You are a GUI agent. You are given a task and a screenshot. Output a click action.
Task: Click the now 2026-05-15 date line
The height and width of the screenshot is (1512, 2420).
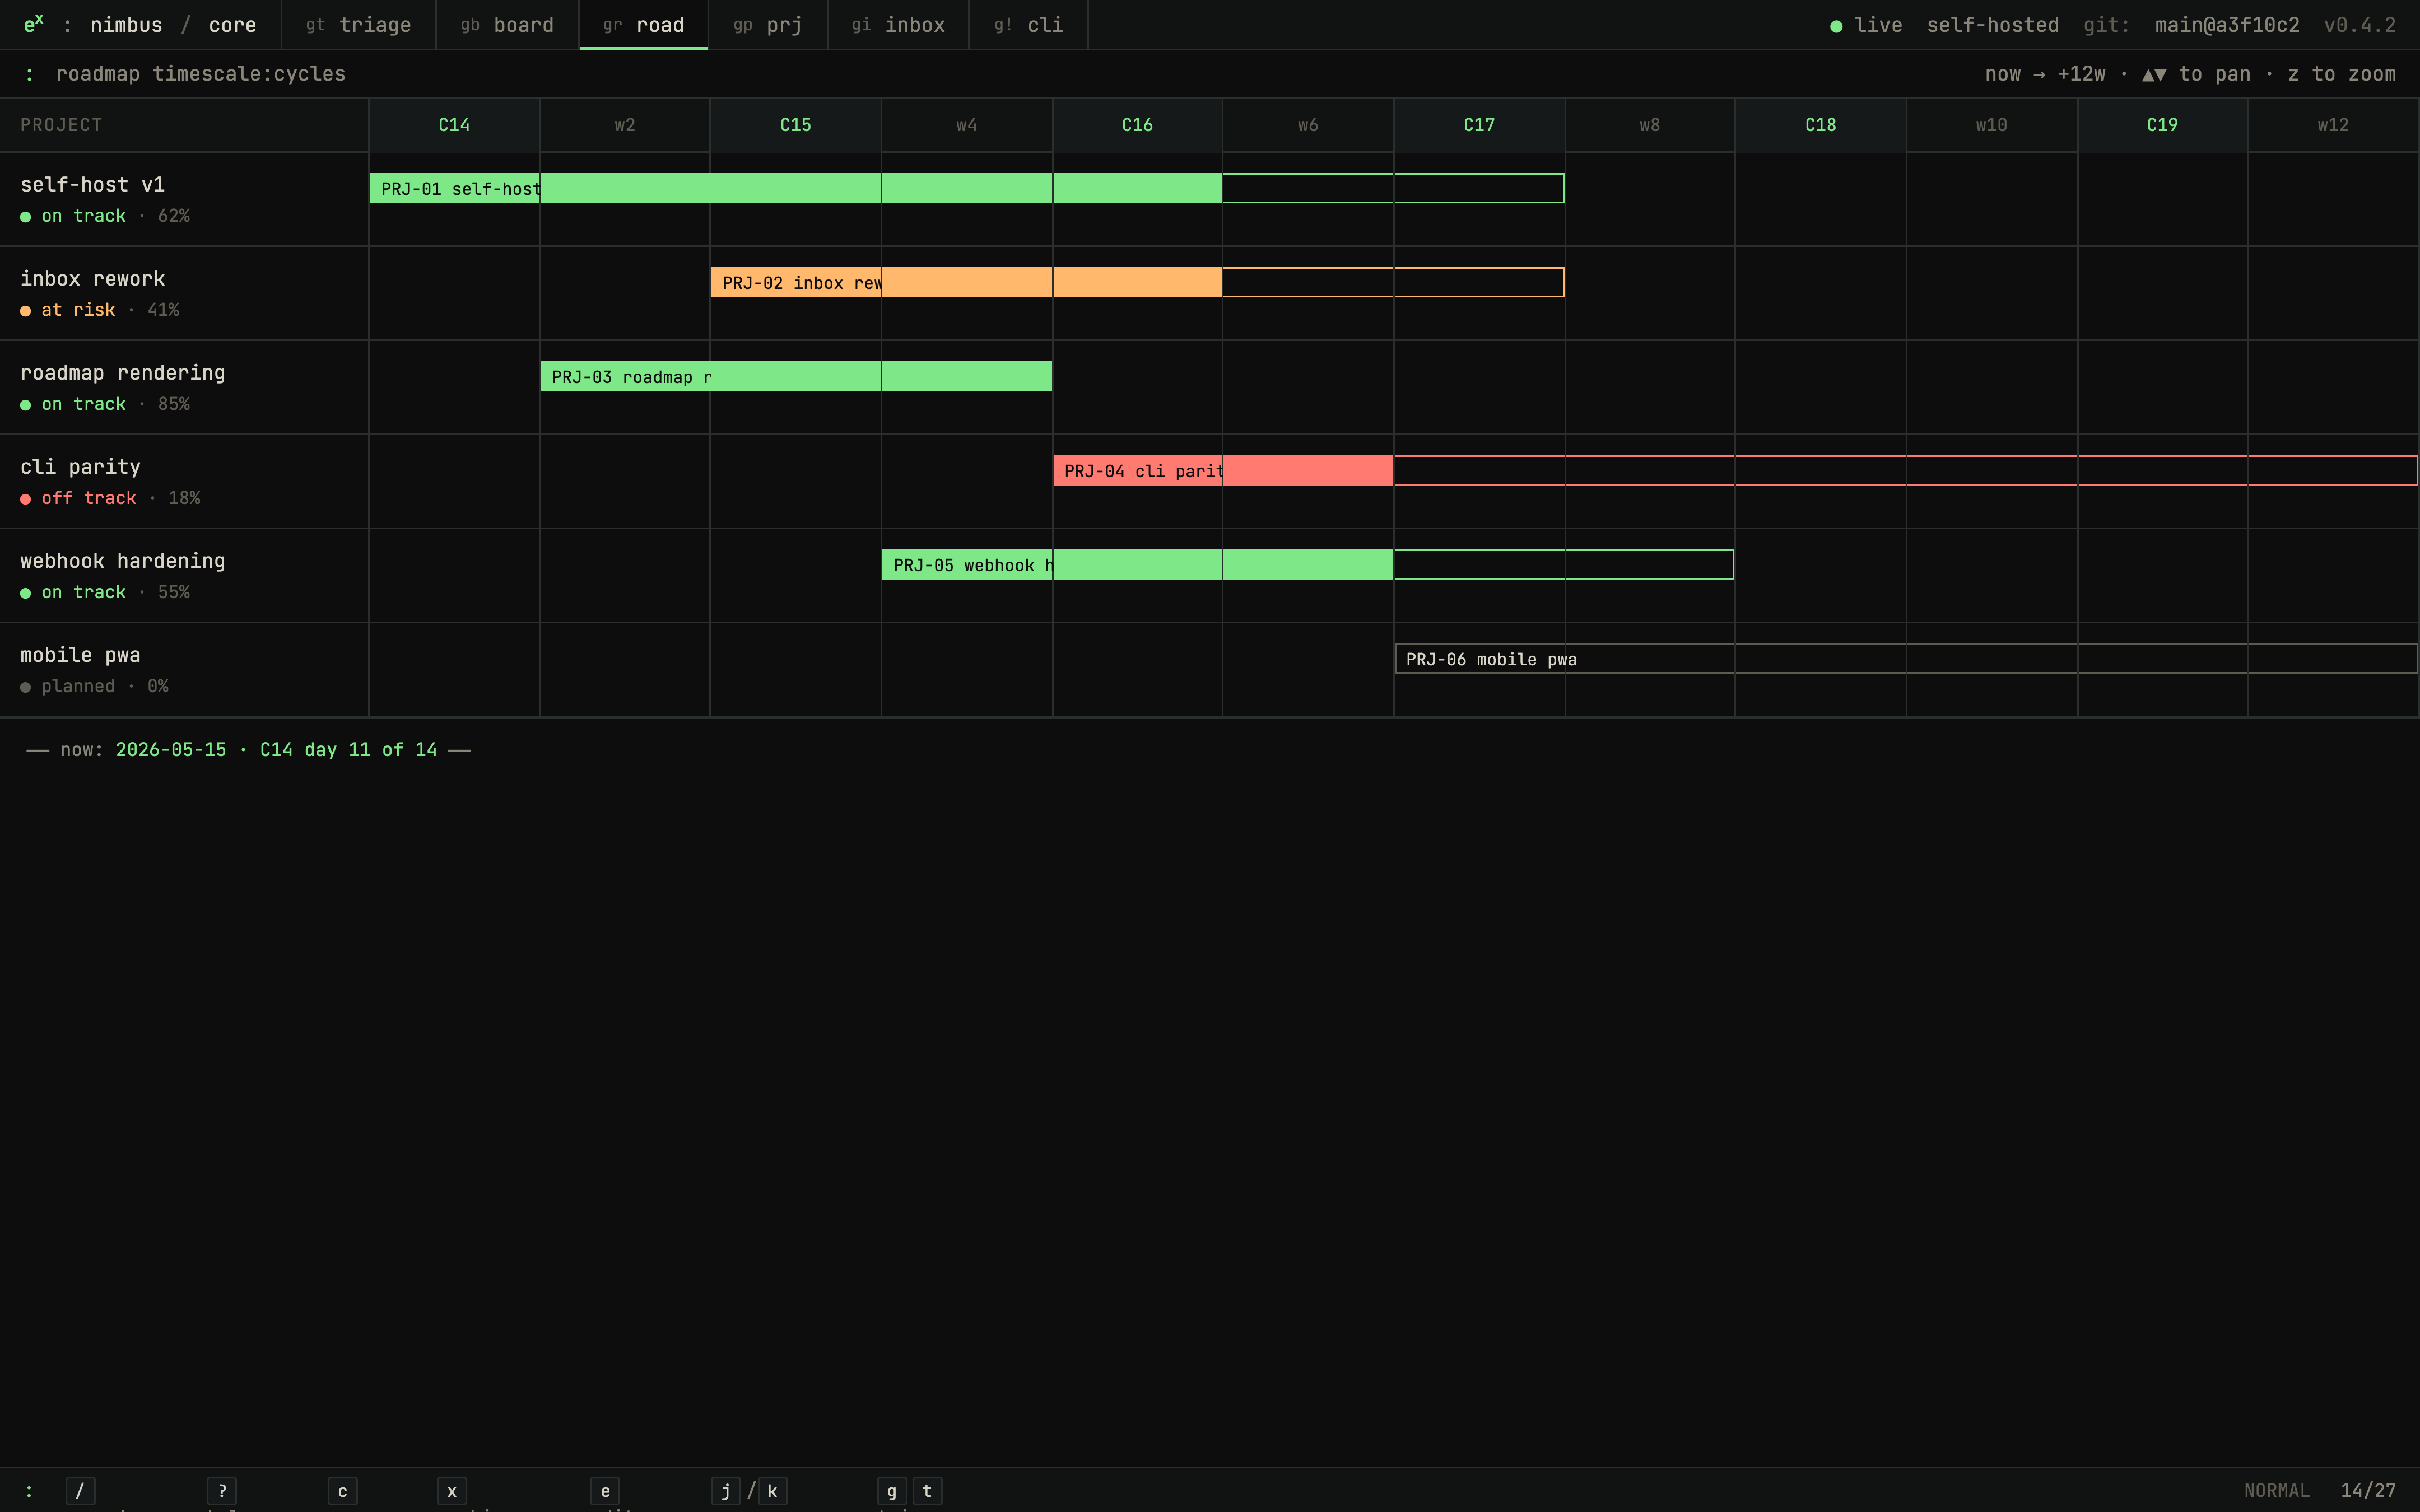249,750
